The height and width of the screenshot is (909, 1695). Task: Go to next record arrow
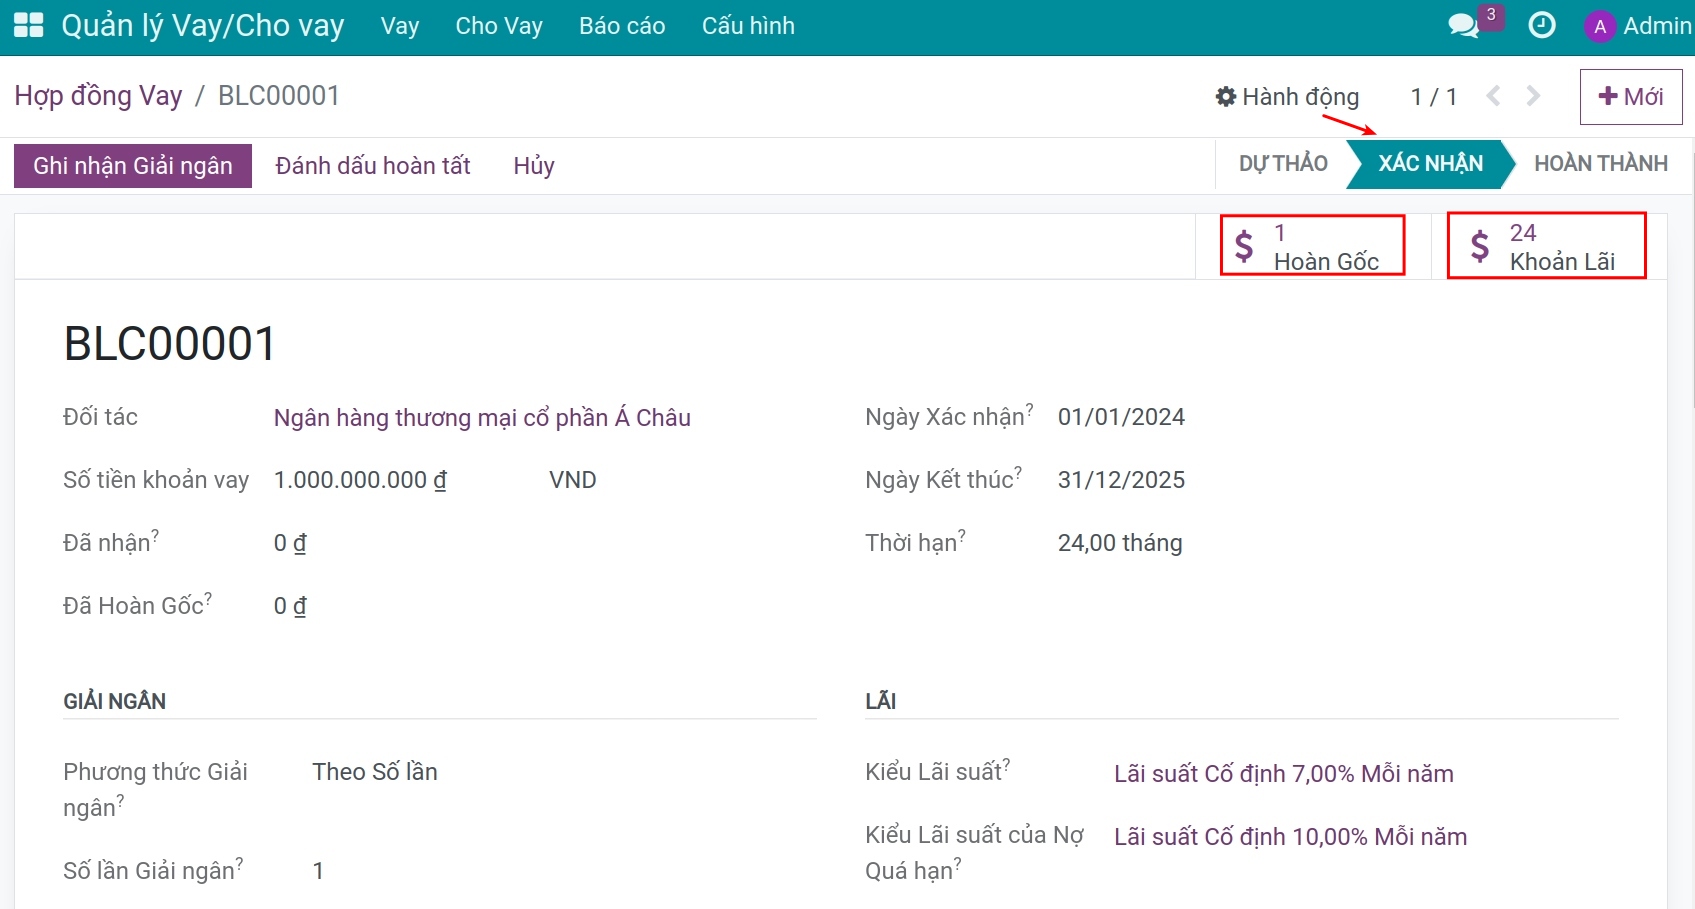(x=1533, y=96)
